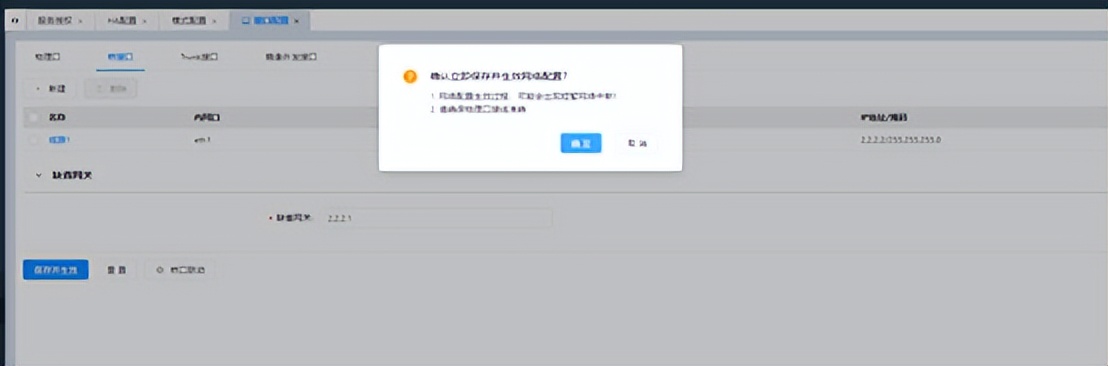The height and width of the screenshot is (366, 1108).
Task: Collapse the 缺省网关 section chevron
Action: click(38, 175)
